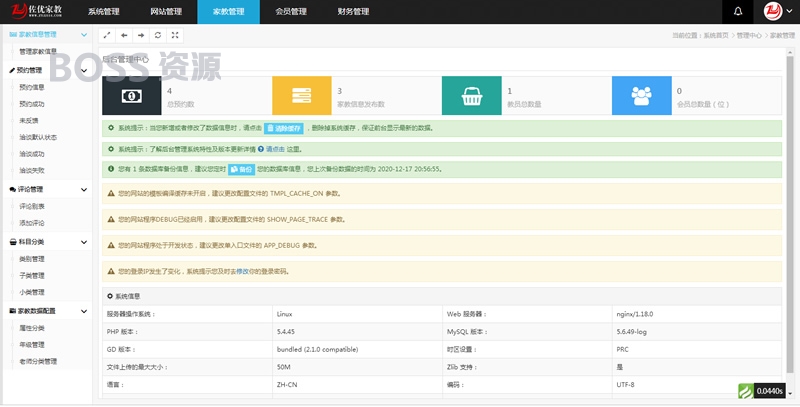Open 管理家教信息 in the sidebar

coord(38,52)
